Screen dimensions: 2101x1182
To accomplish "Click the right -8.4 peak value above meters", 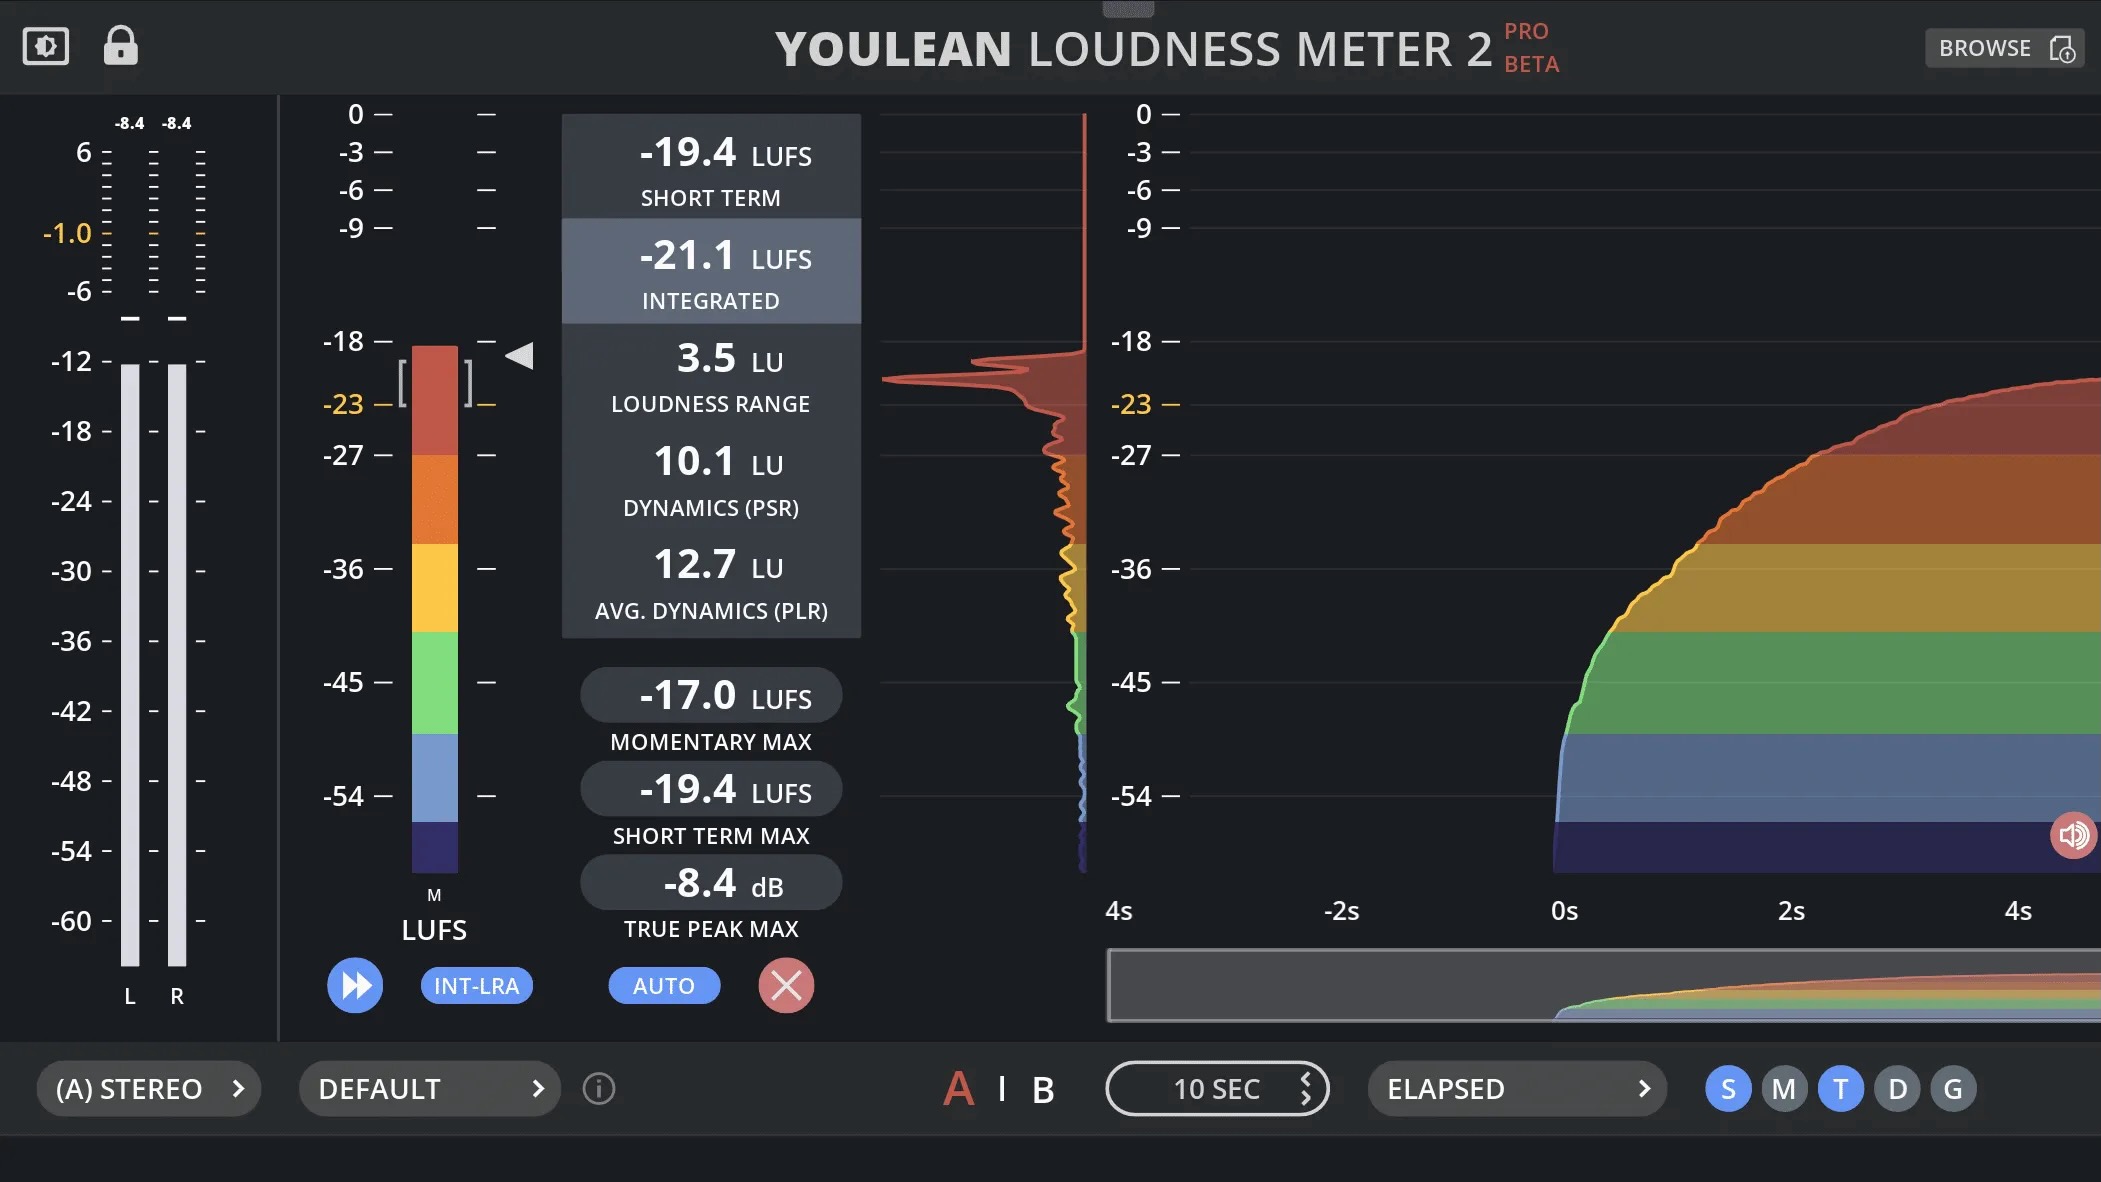I will 177,123.
